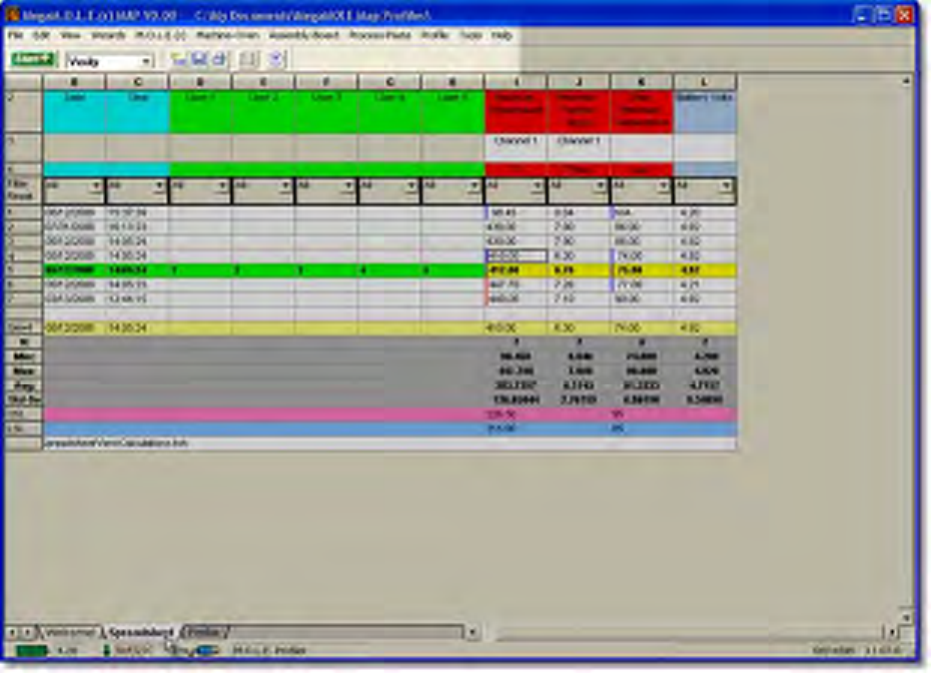This screenshot has height=673, width=931.
Task: Click the sheet tabs scroll-right arrow
Action: coord(28,632)
